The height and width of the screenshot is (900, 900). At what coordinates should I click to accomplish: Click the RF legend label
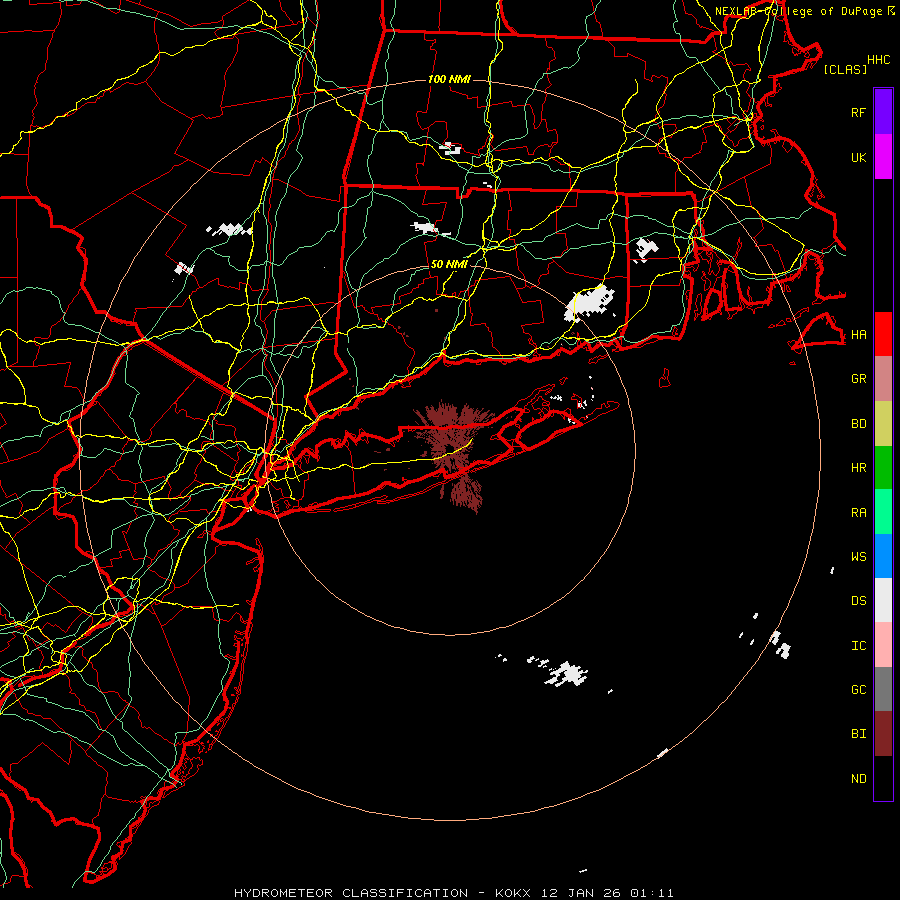tap(858, 112)
